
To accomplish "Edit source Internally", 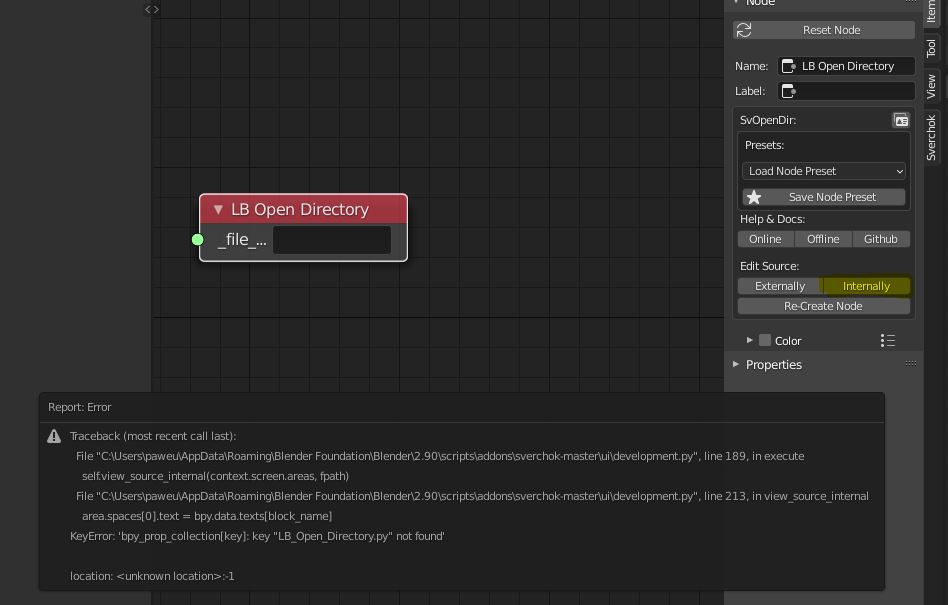I will click(866, 286).
